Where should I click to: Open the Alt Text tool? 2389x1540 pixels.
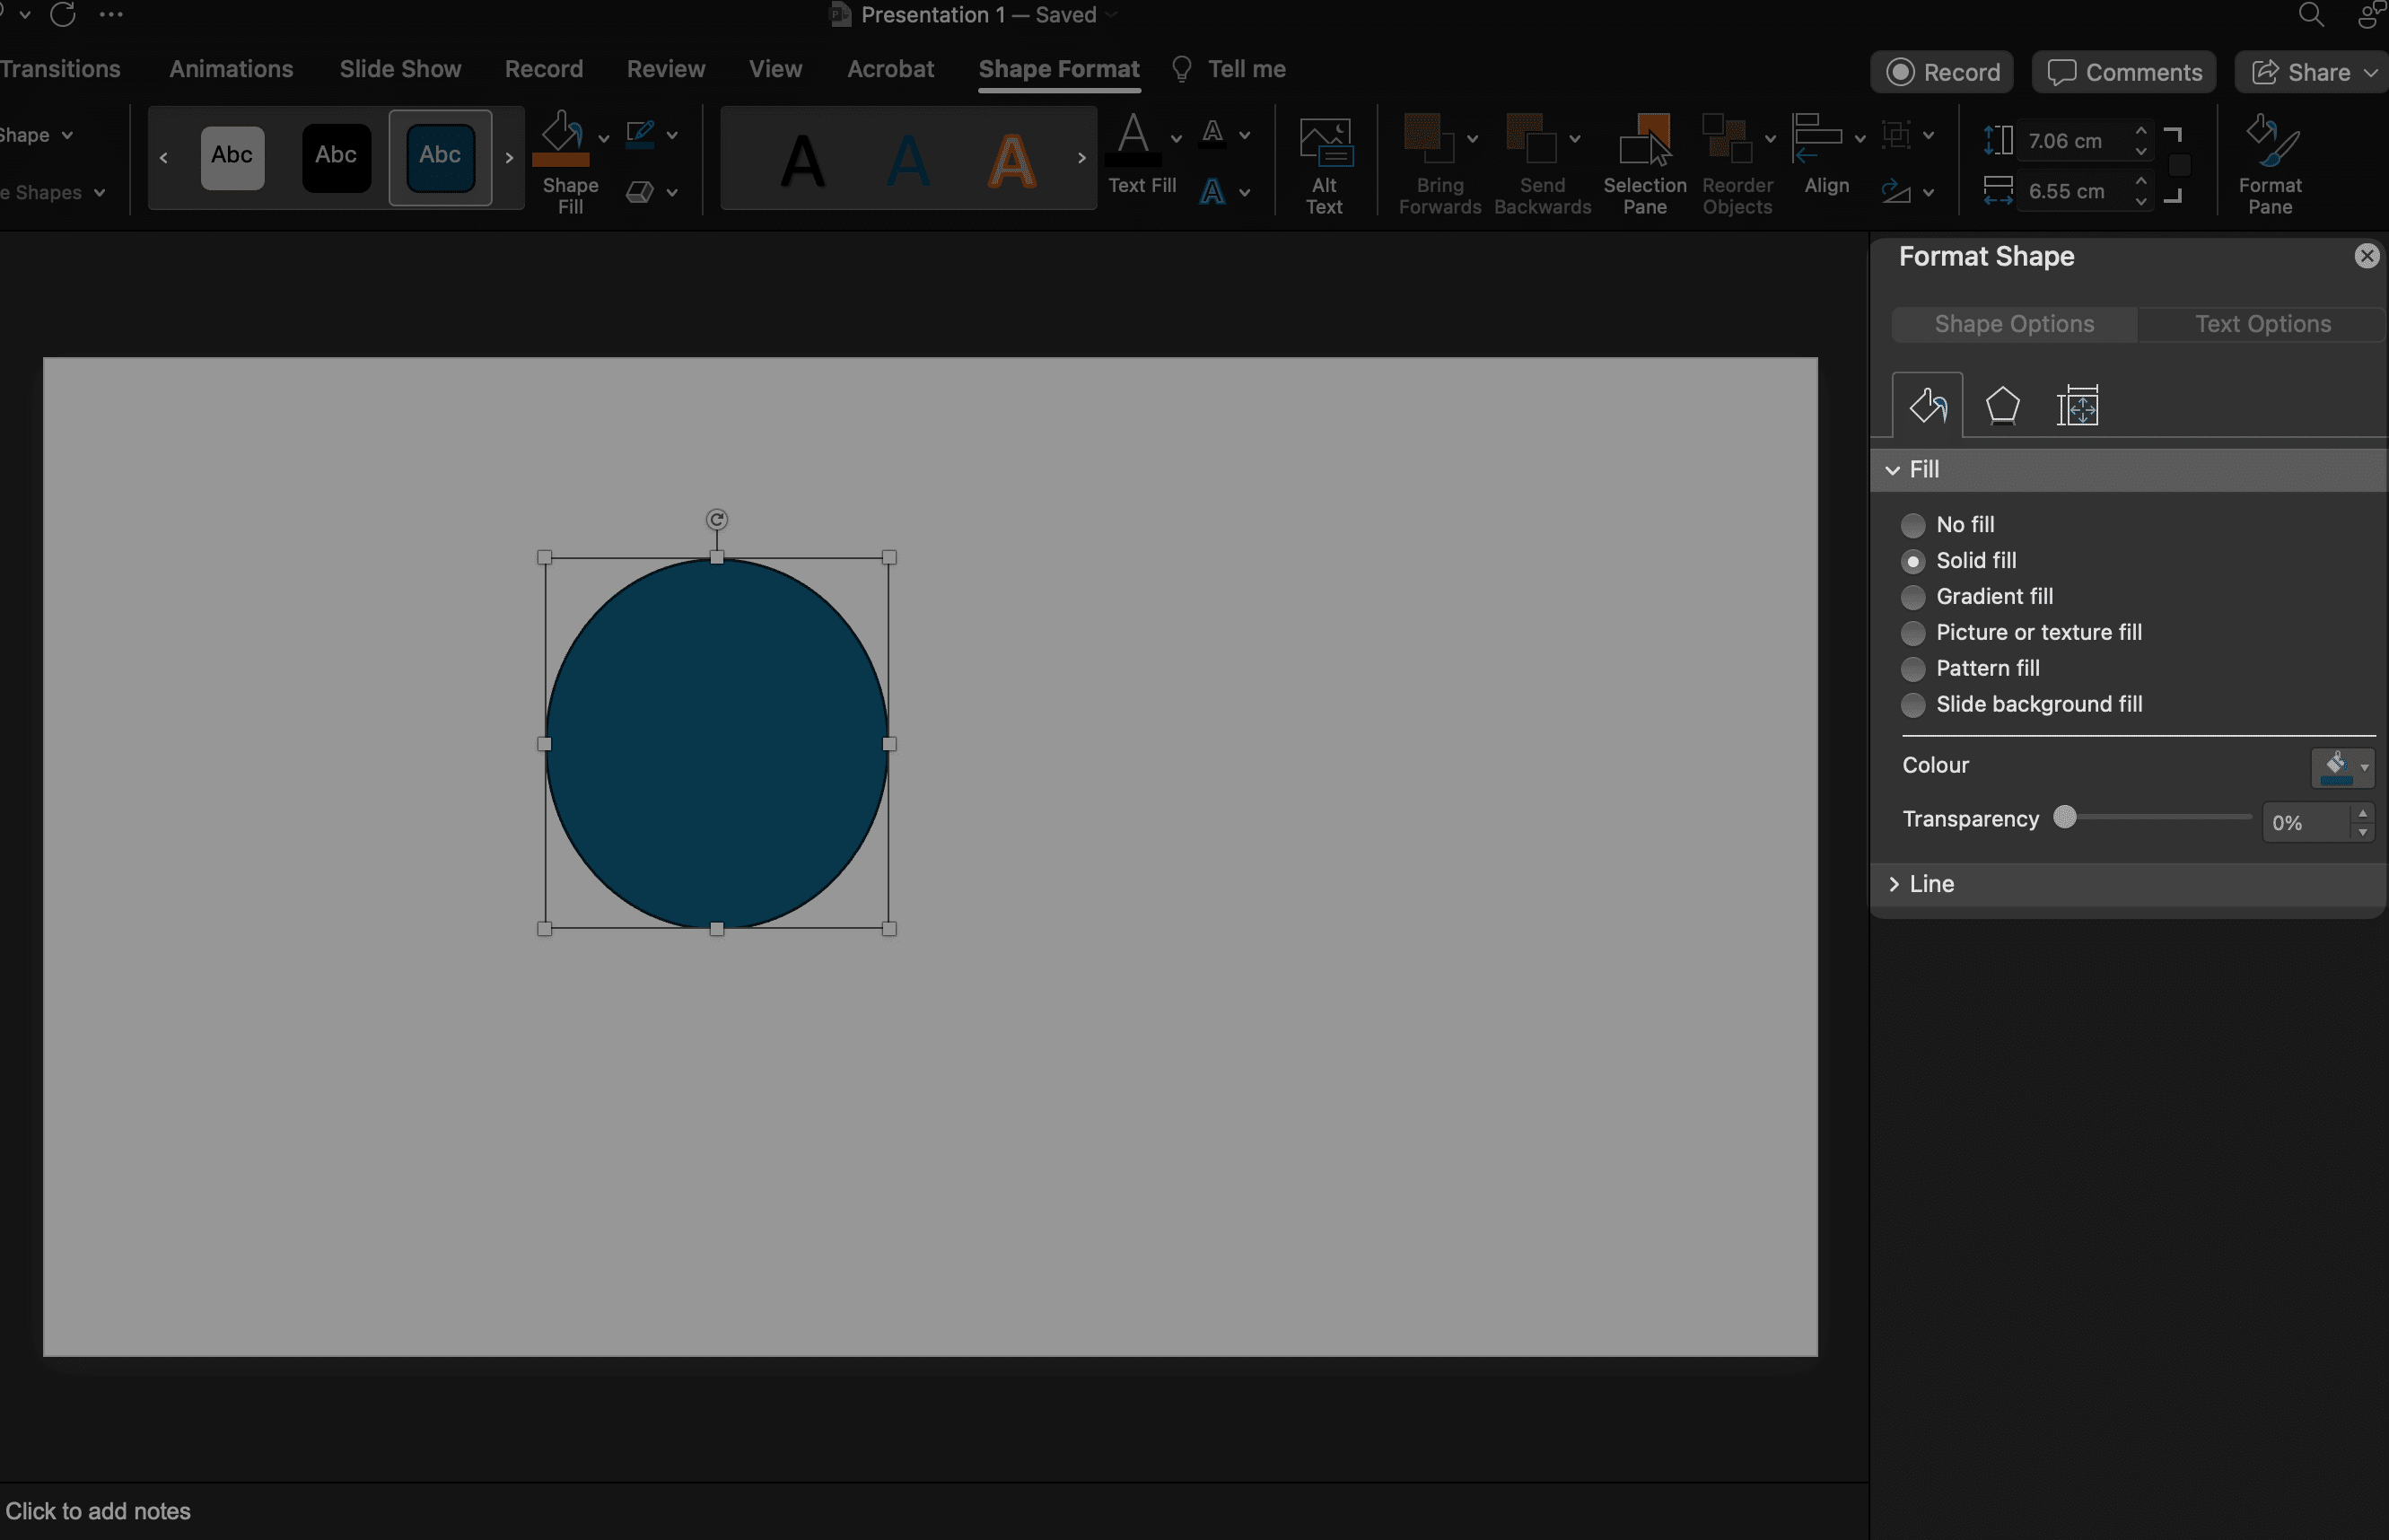[x=1325, y=163]
